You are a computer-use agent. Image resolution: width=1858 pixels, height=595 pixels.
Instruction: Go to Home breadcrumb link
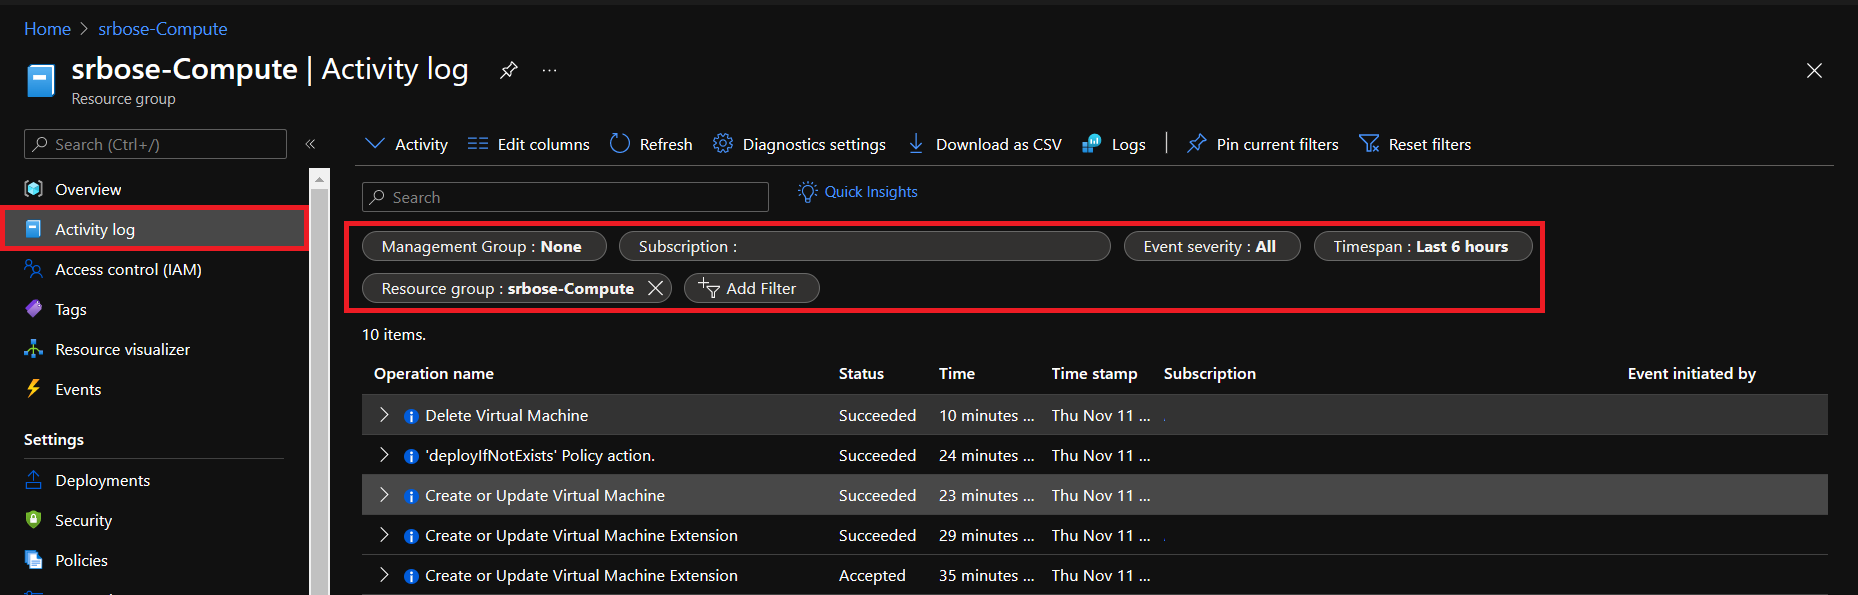tap(47, 29)
